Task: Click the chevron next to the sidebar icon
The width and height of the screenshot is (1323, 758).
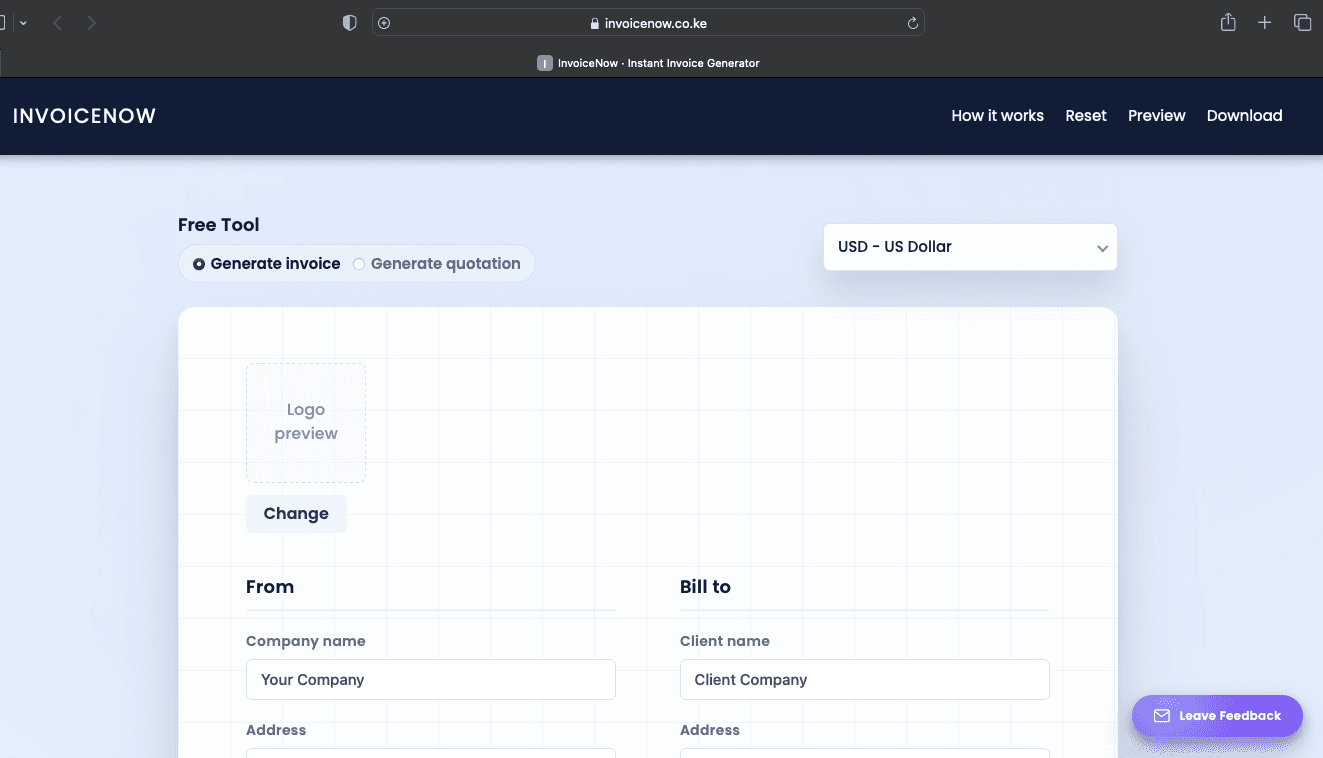Action: 24,21
